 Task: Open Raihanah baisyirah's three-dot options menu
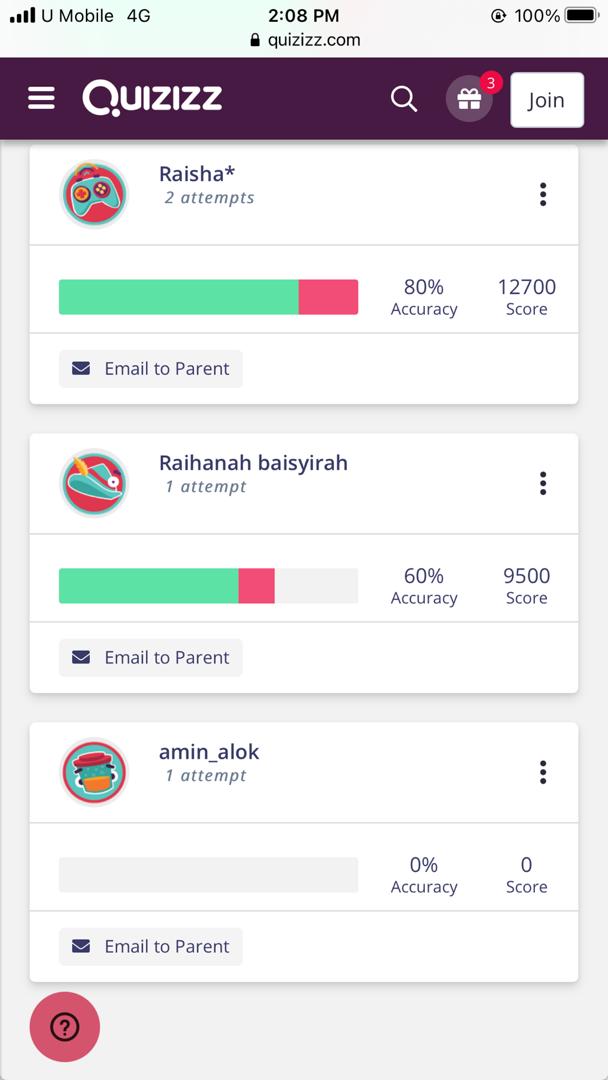(x=543, y=483)
